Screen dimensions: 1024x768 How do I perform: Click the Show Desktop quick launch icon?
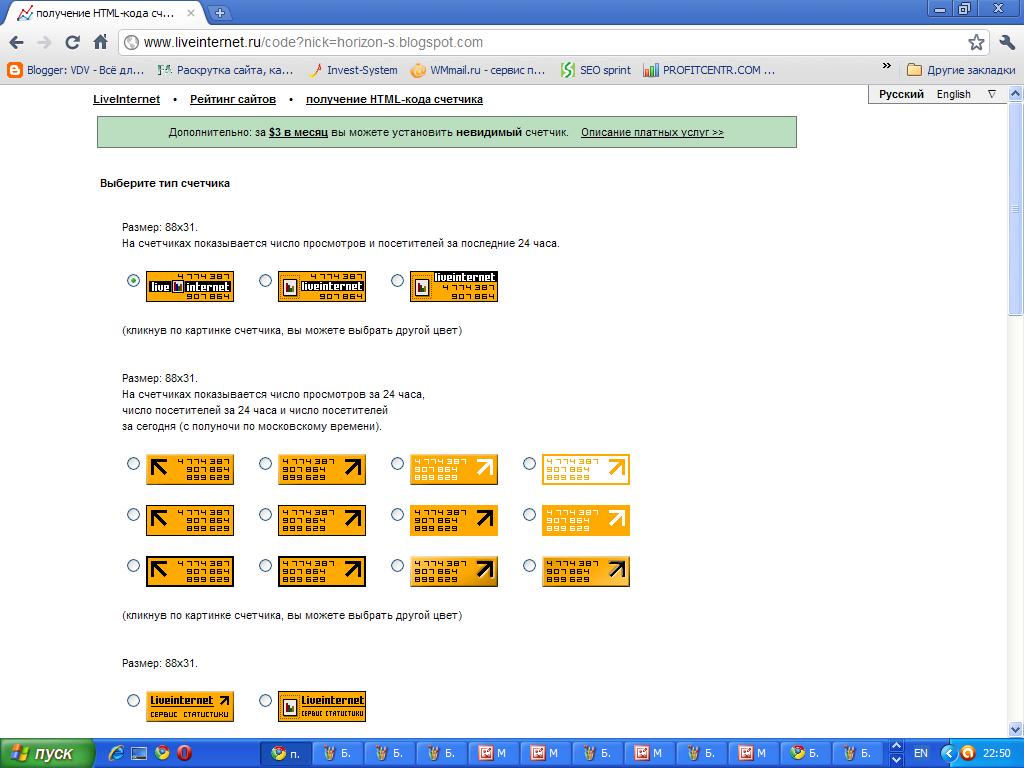tap(139, 754)
